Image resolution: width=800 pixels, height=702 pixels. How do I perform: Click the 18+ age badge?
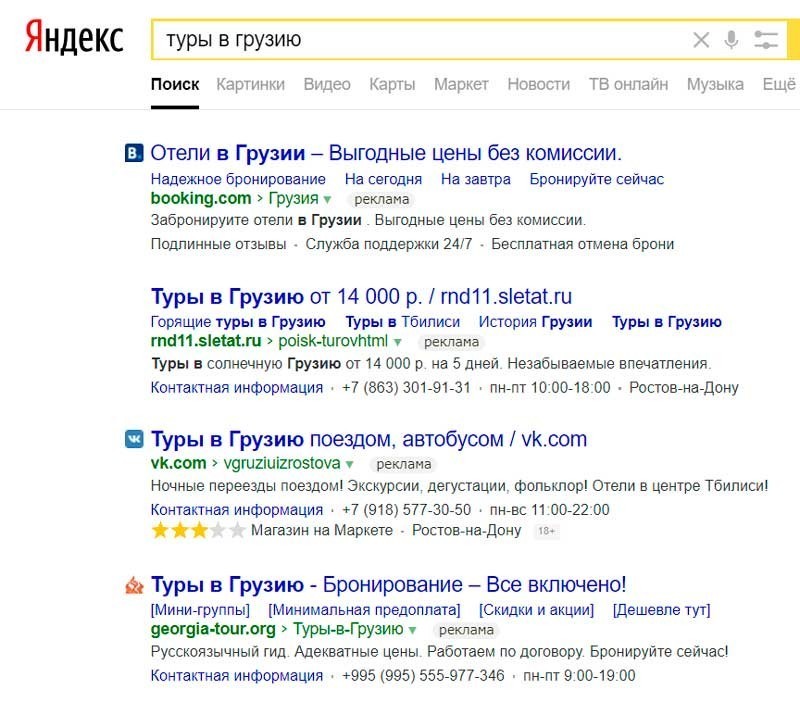coord(546,531)
